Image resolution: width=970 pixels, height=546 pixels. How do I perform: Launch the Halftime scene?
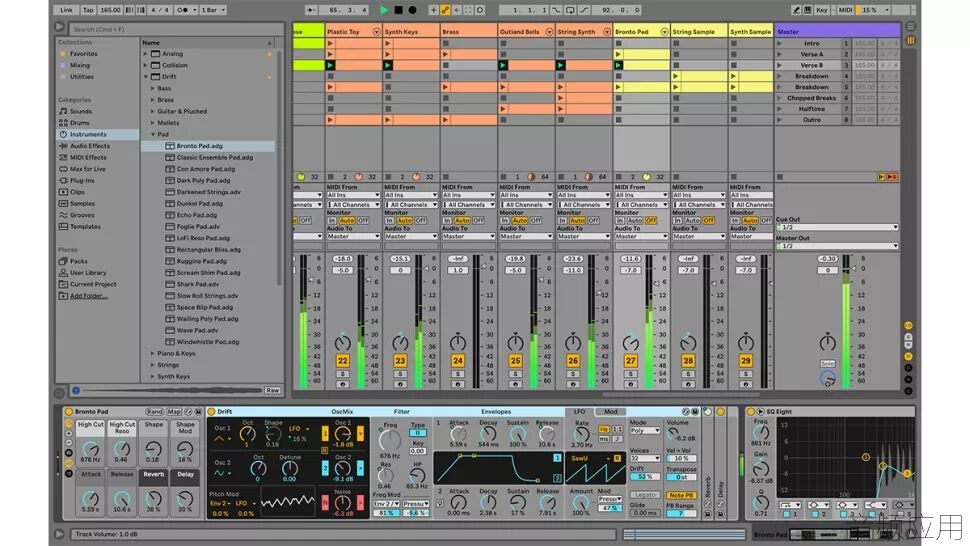(x=779, y=109)
